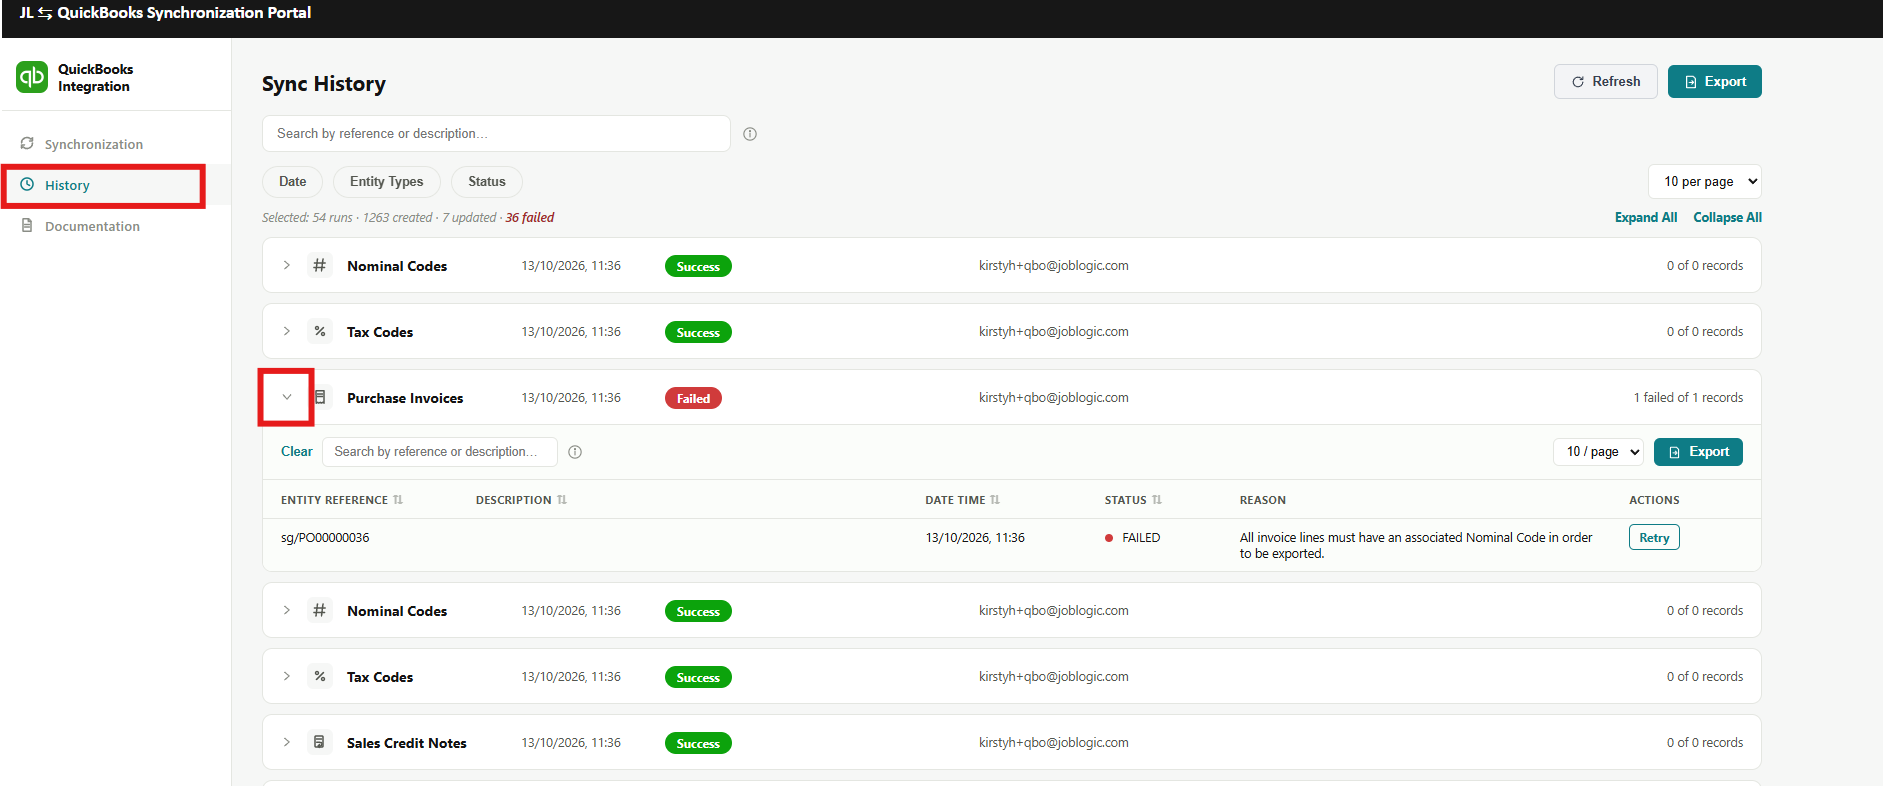
Task: Open Synchronization in the sidebar
Action: (x=93, y=144)
